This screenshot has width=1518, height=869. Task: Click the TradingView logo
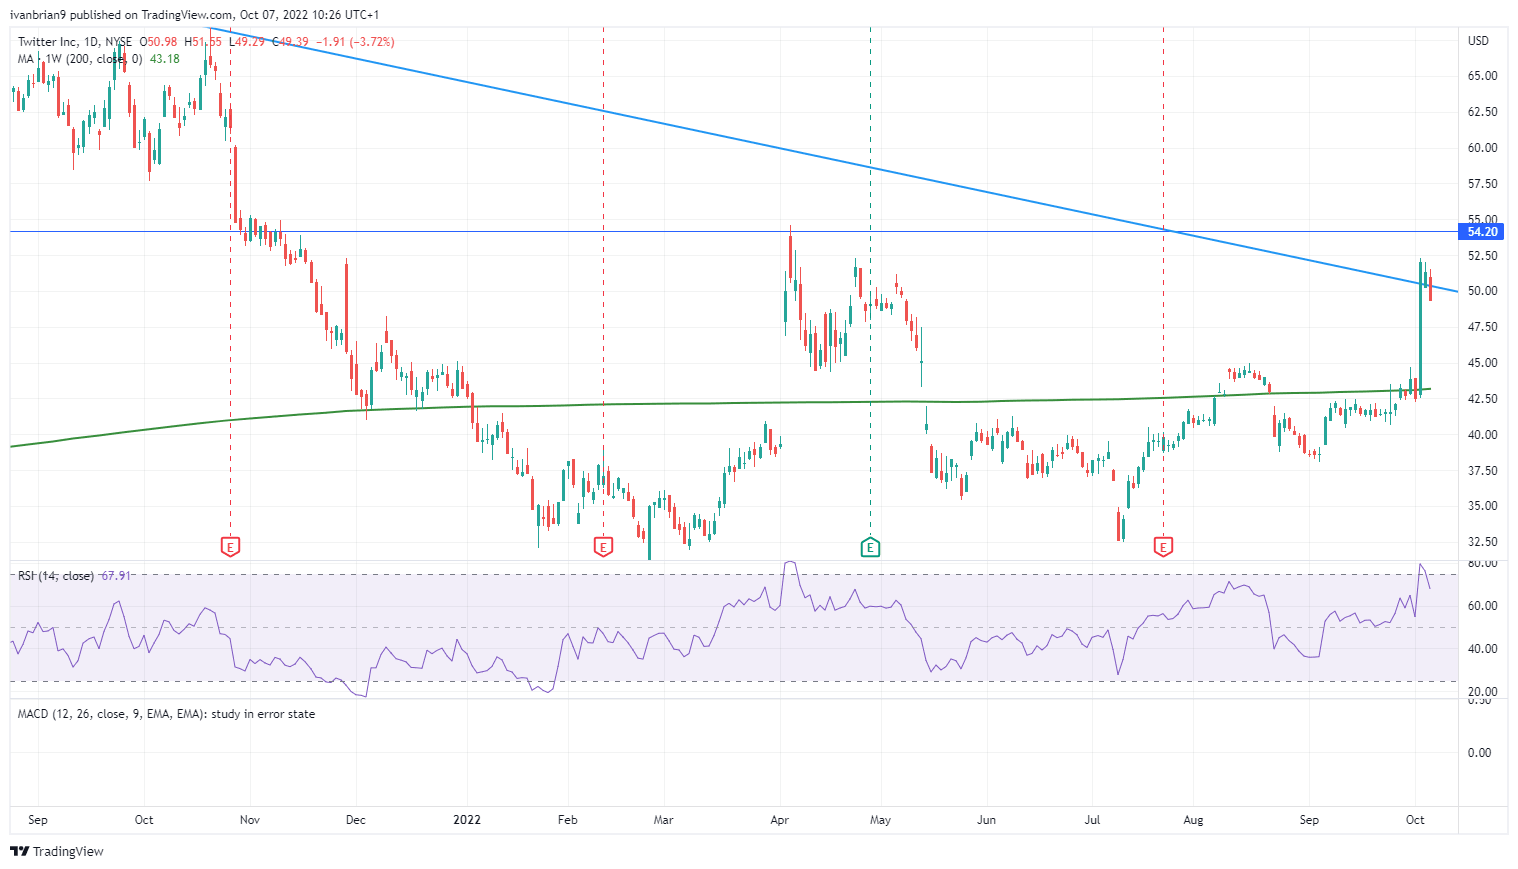(57, 851)
